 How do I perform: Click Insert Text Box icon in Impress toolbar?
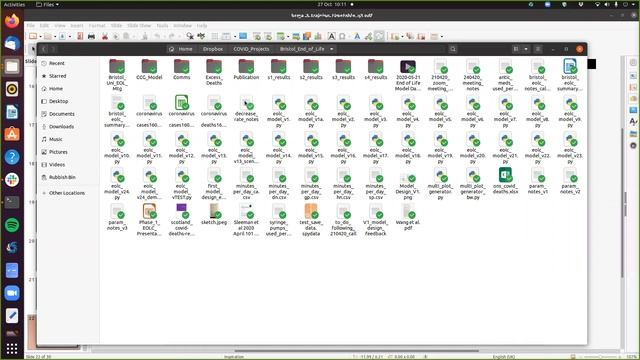coord(332,36)
